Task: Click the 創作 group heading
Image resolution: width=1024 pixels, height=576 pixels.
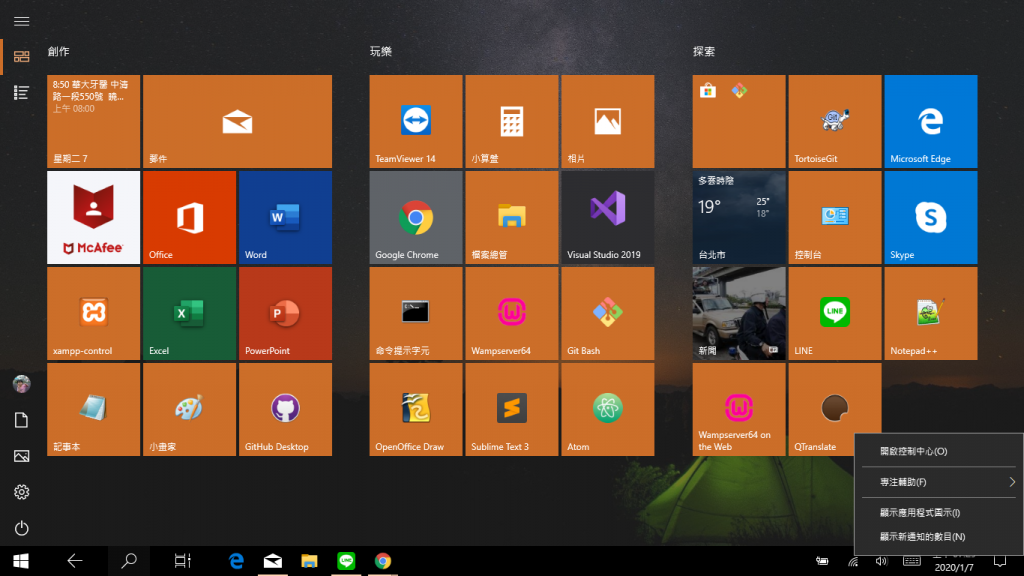Action: pos(59,52)
